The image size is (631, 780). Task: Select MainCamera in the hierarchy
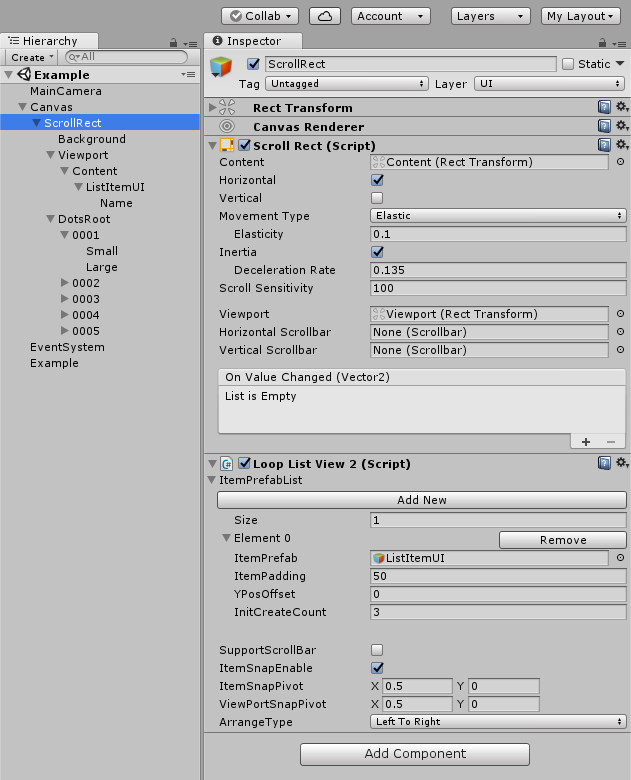66,91
